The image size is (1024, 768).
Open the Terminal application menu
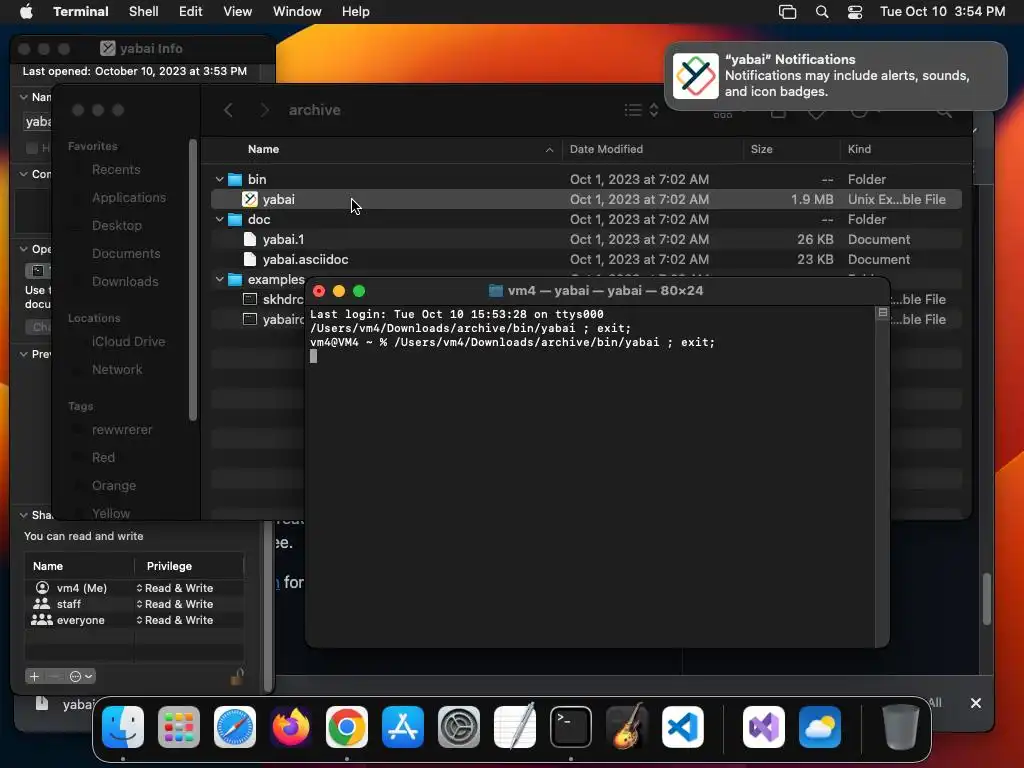[81, 12]
